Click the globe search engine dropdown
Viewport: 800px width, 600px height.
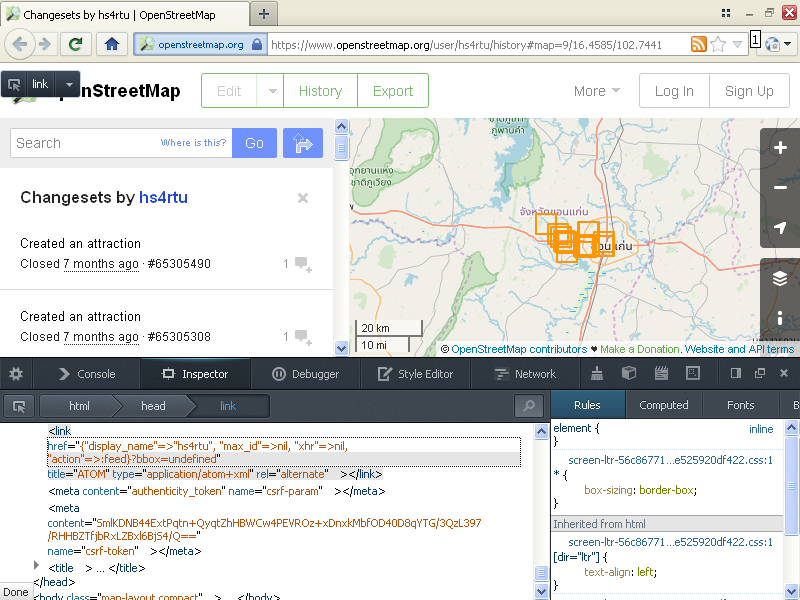(778, 44)
